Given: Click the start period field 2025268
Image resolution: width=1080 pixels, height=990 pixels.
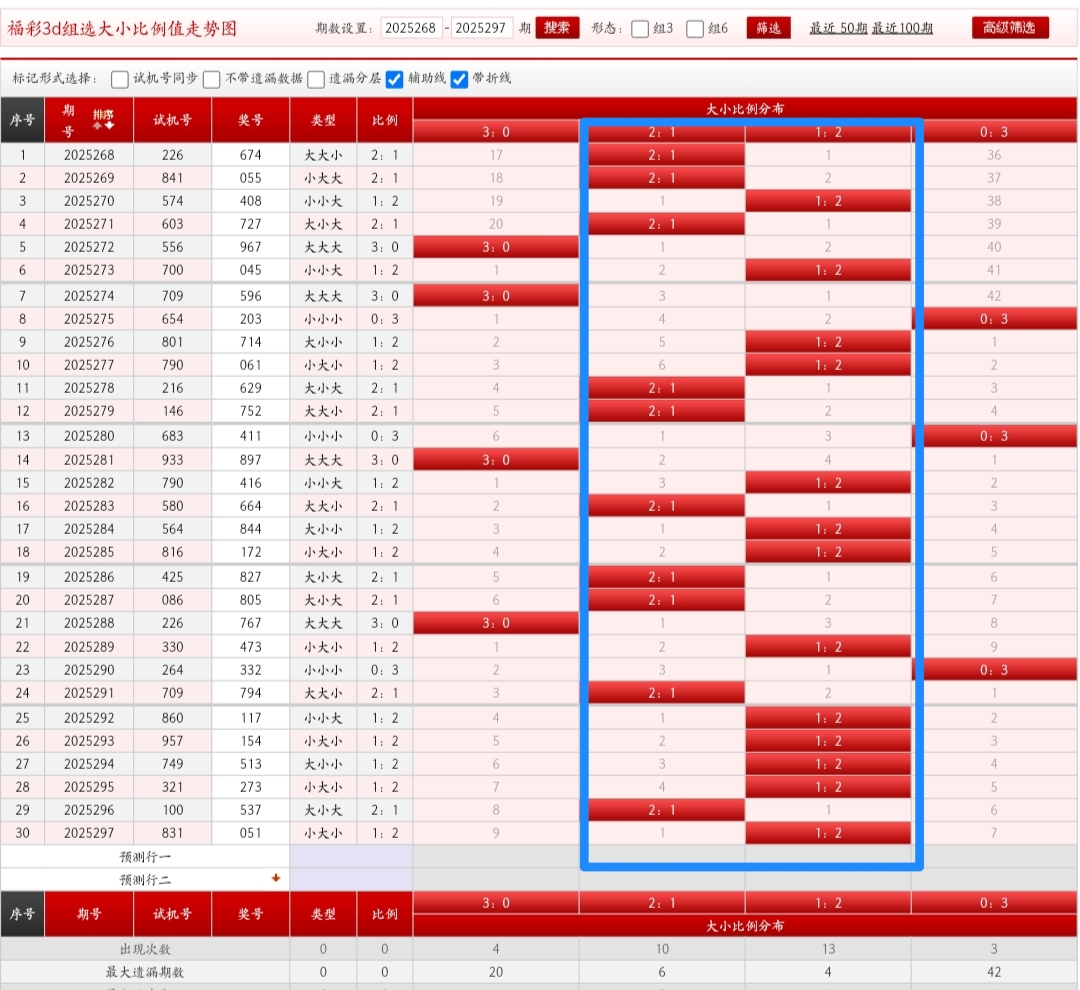Looking at the screenshot, I should tap(411, 28).
